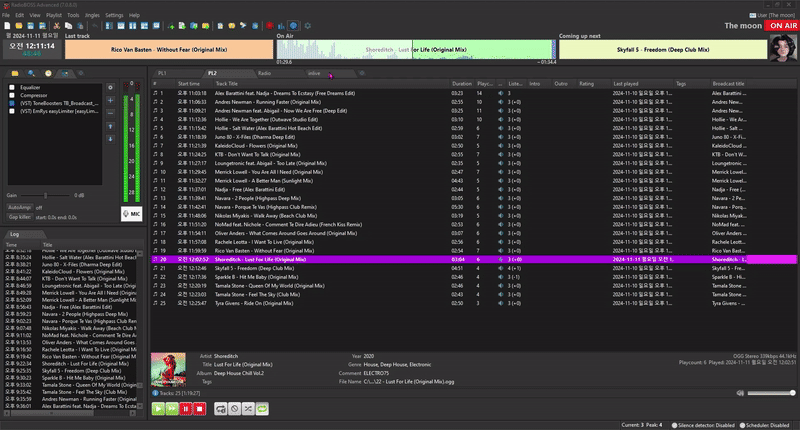
Task: Open the Playlist menu
Action: (54, 16)
